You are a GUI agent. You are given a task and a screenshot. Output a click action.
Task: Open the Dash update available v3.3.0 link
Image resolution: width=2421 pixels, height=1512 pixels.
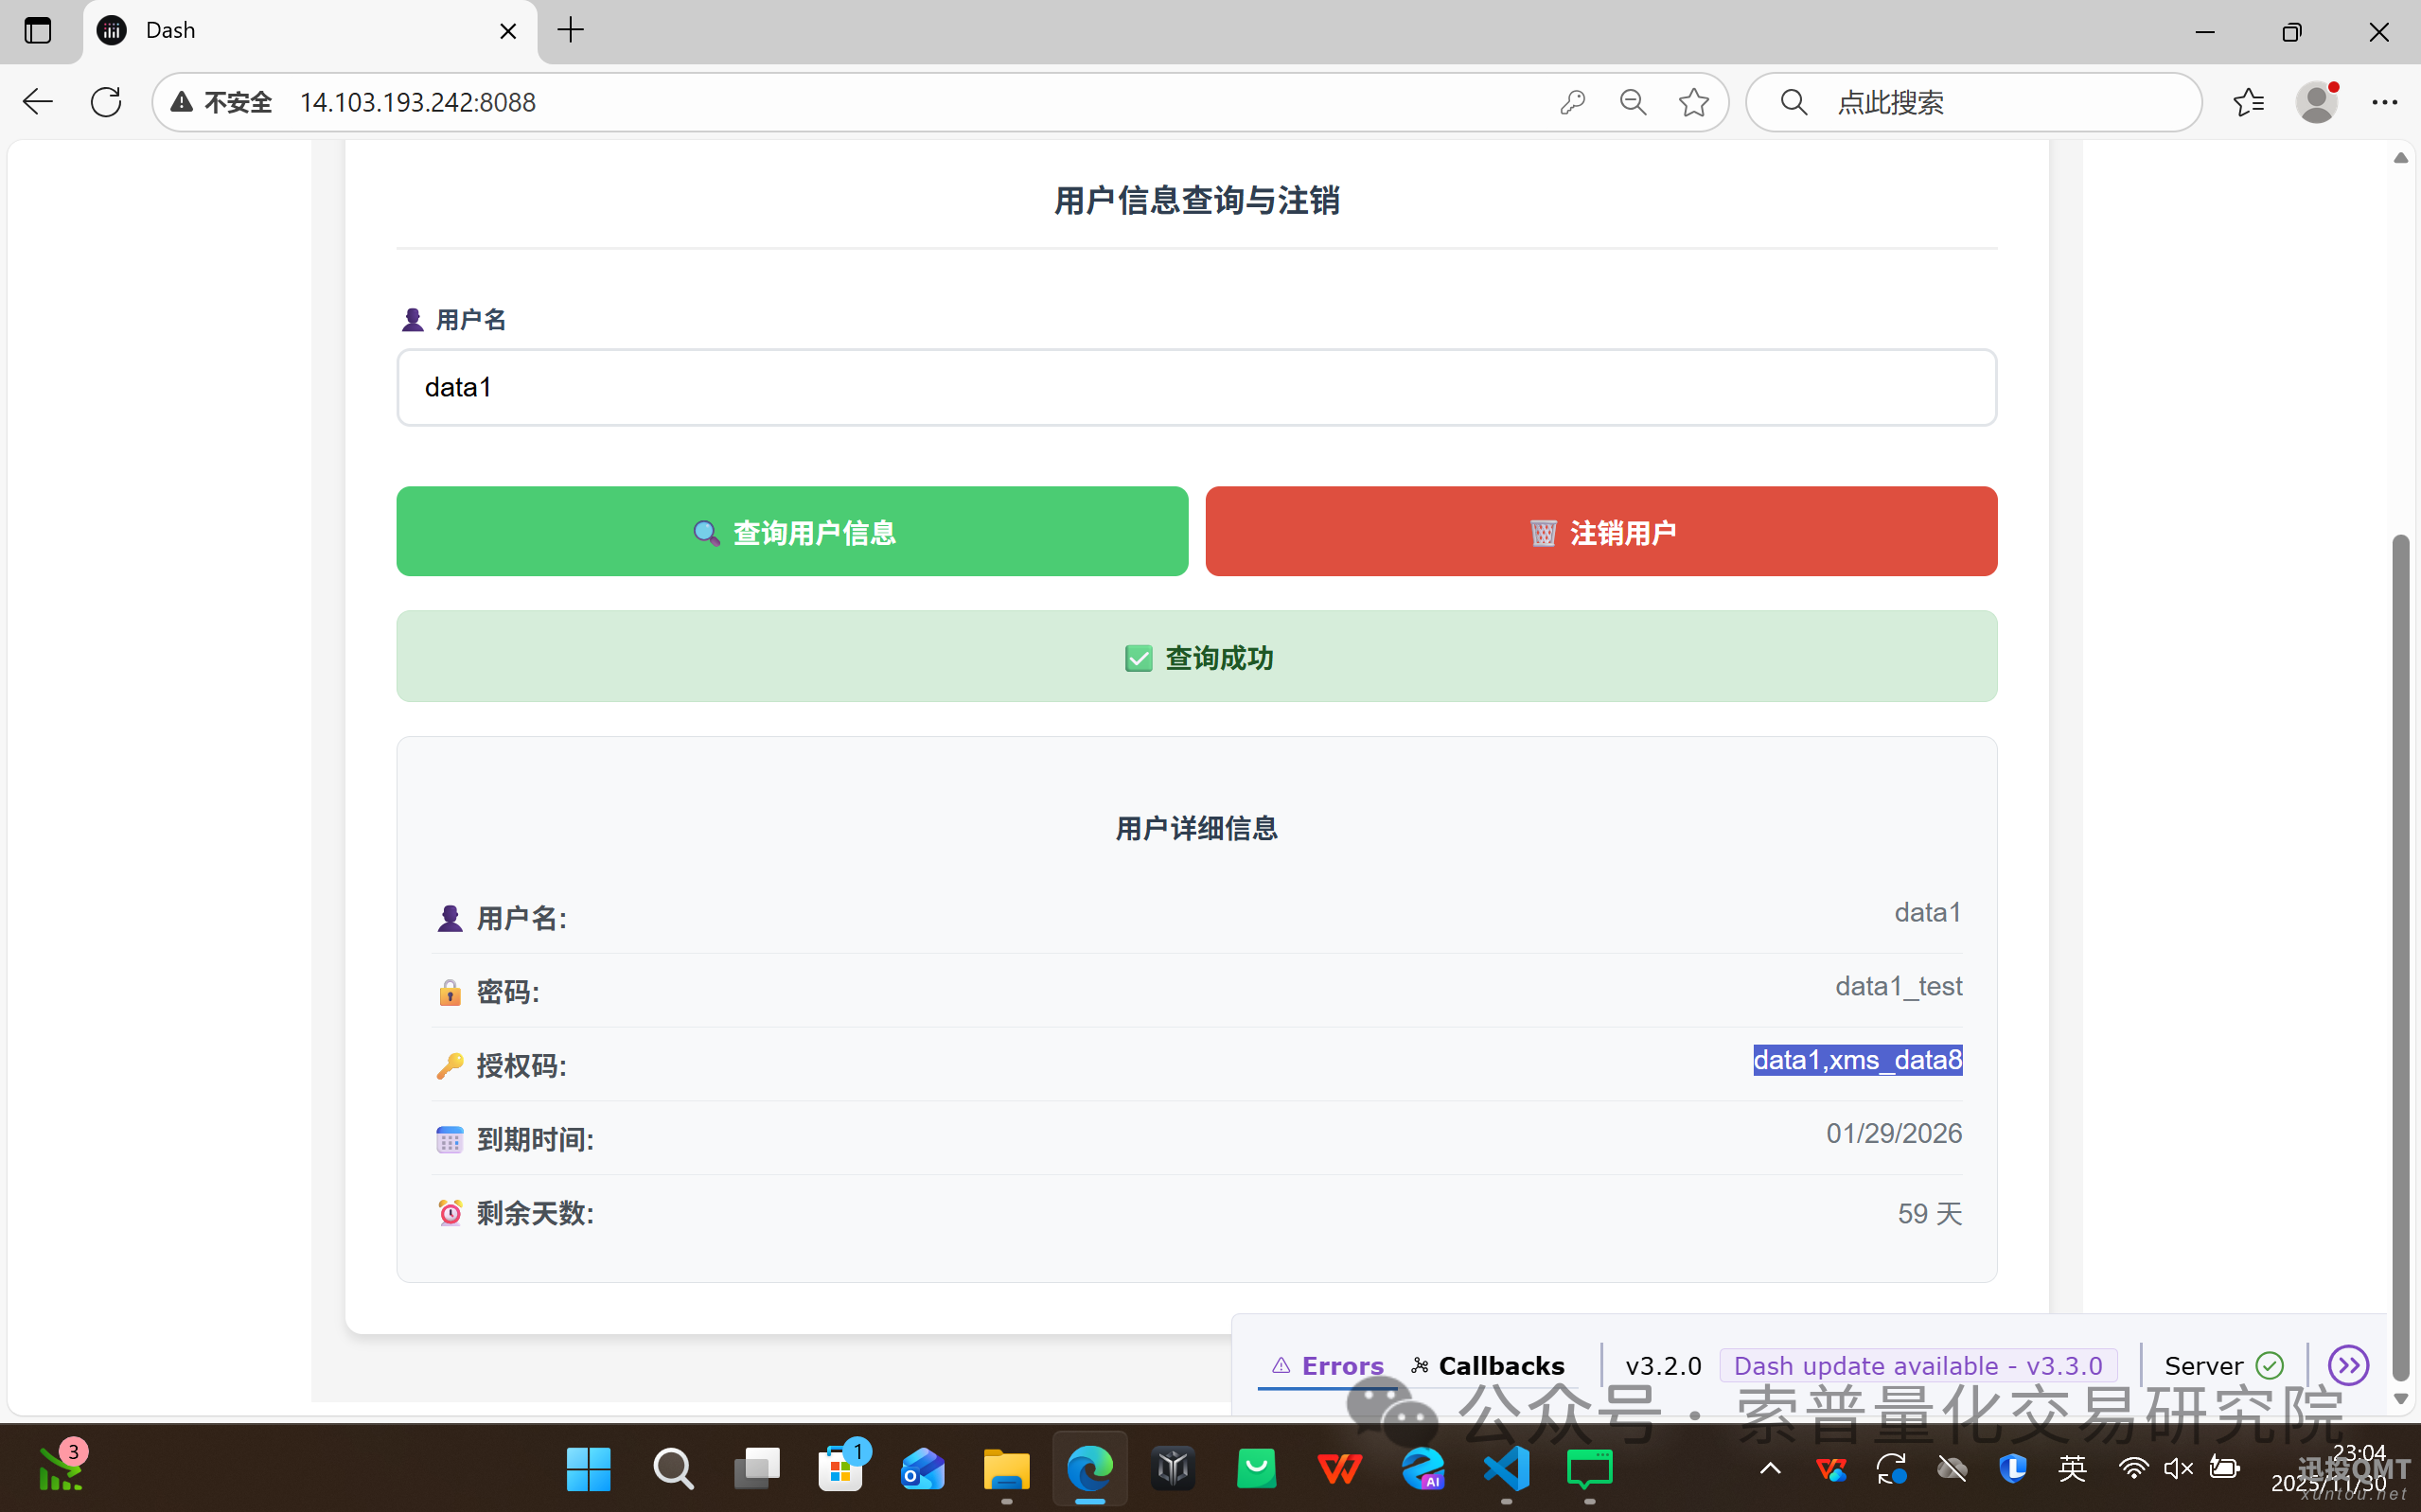click(1917, 1365)
